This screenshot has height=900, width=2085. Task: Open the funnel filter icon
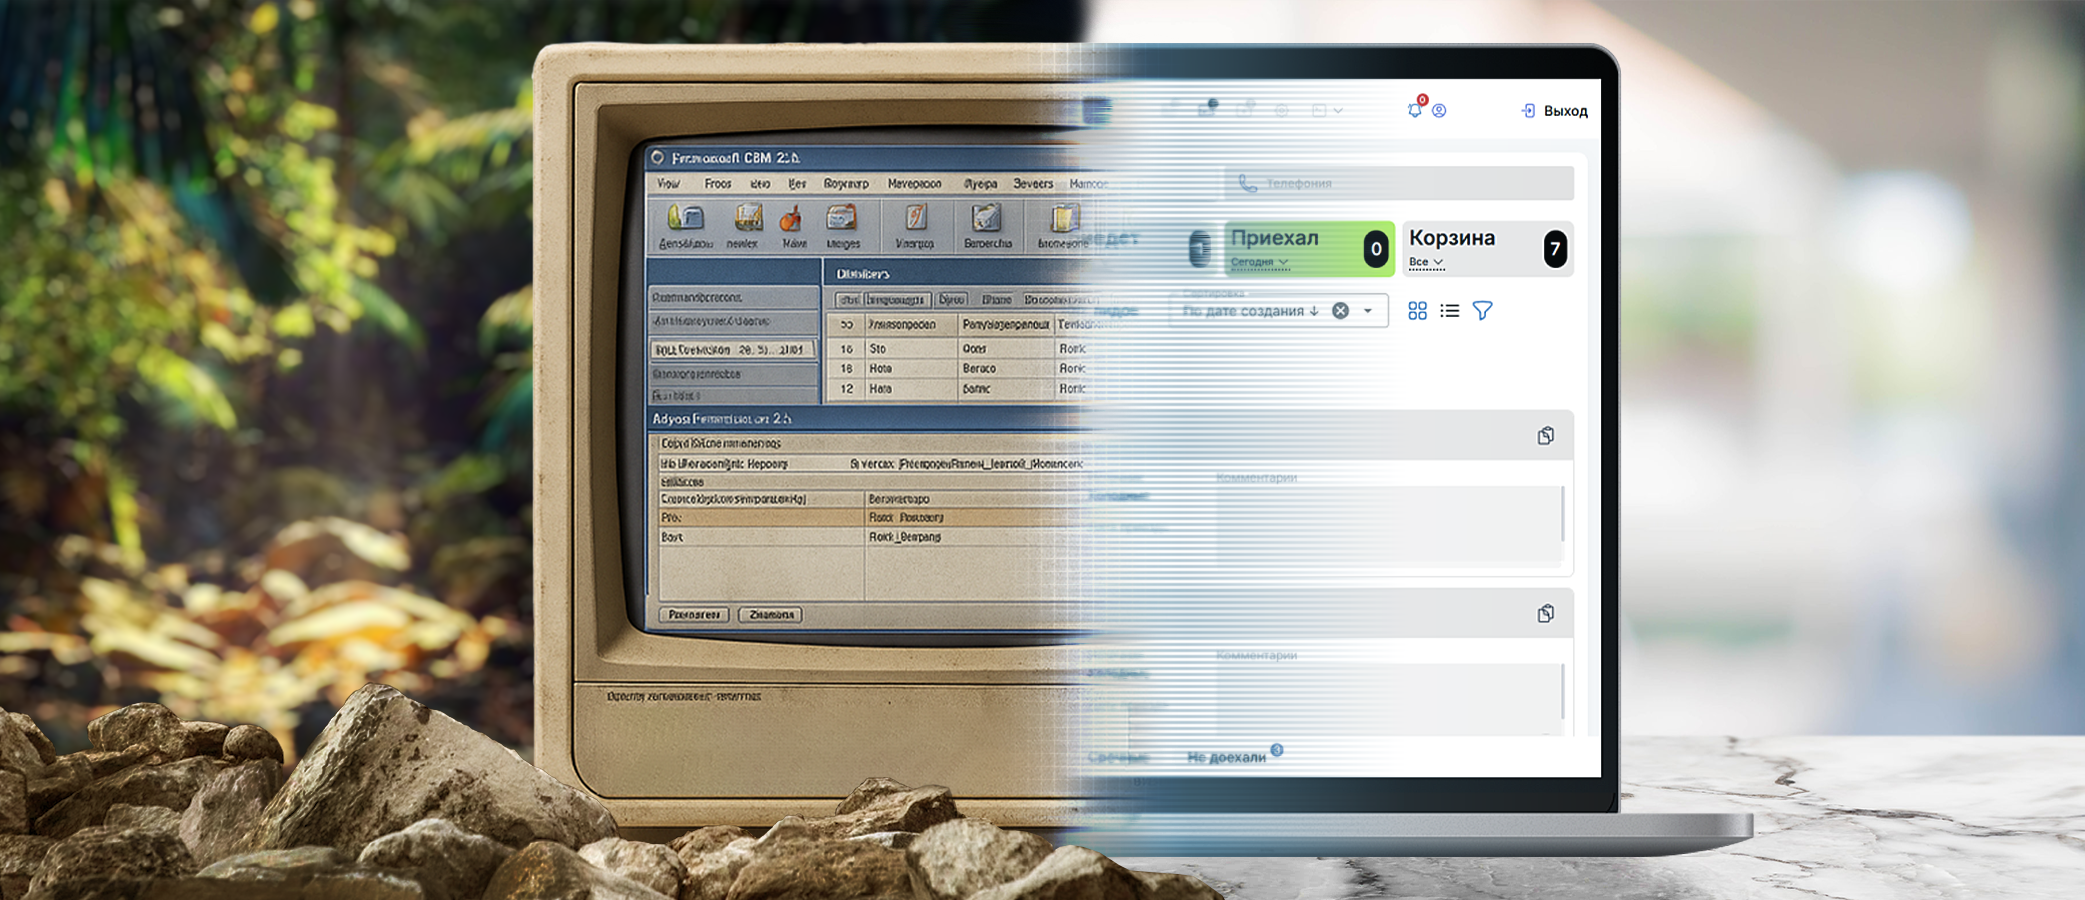1482,311
